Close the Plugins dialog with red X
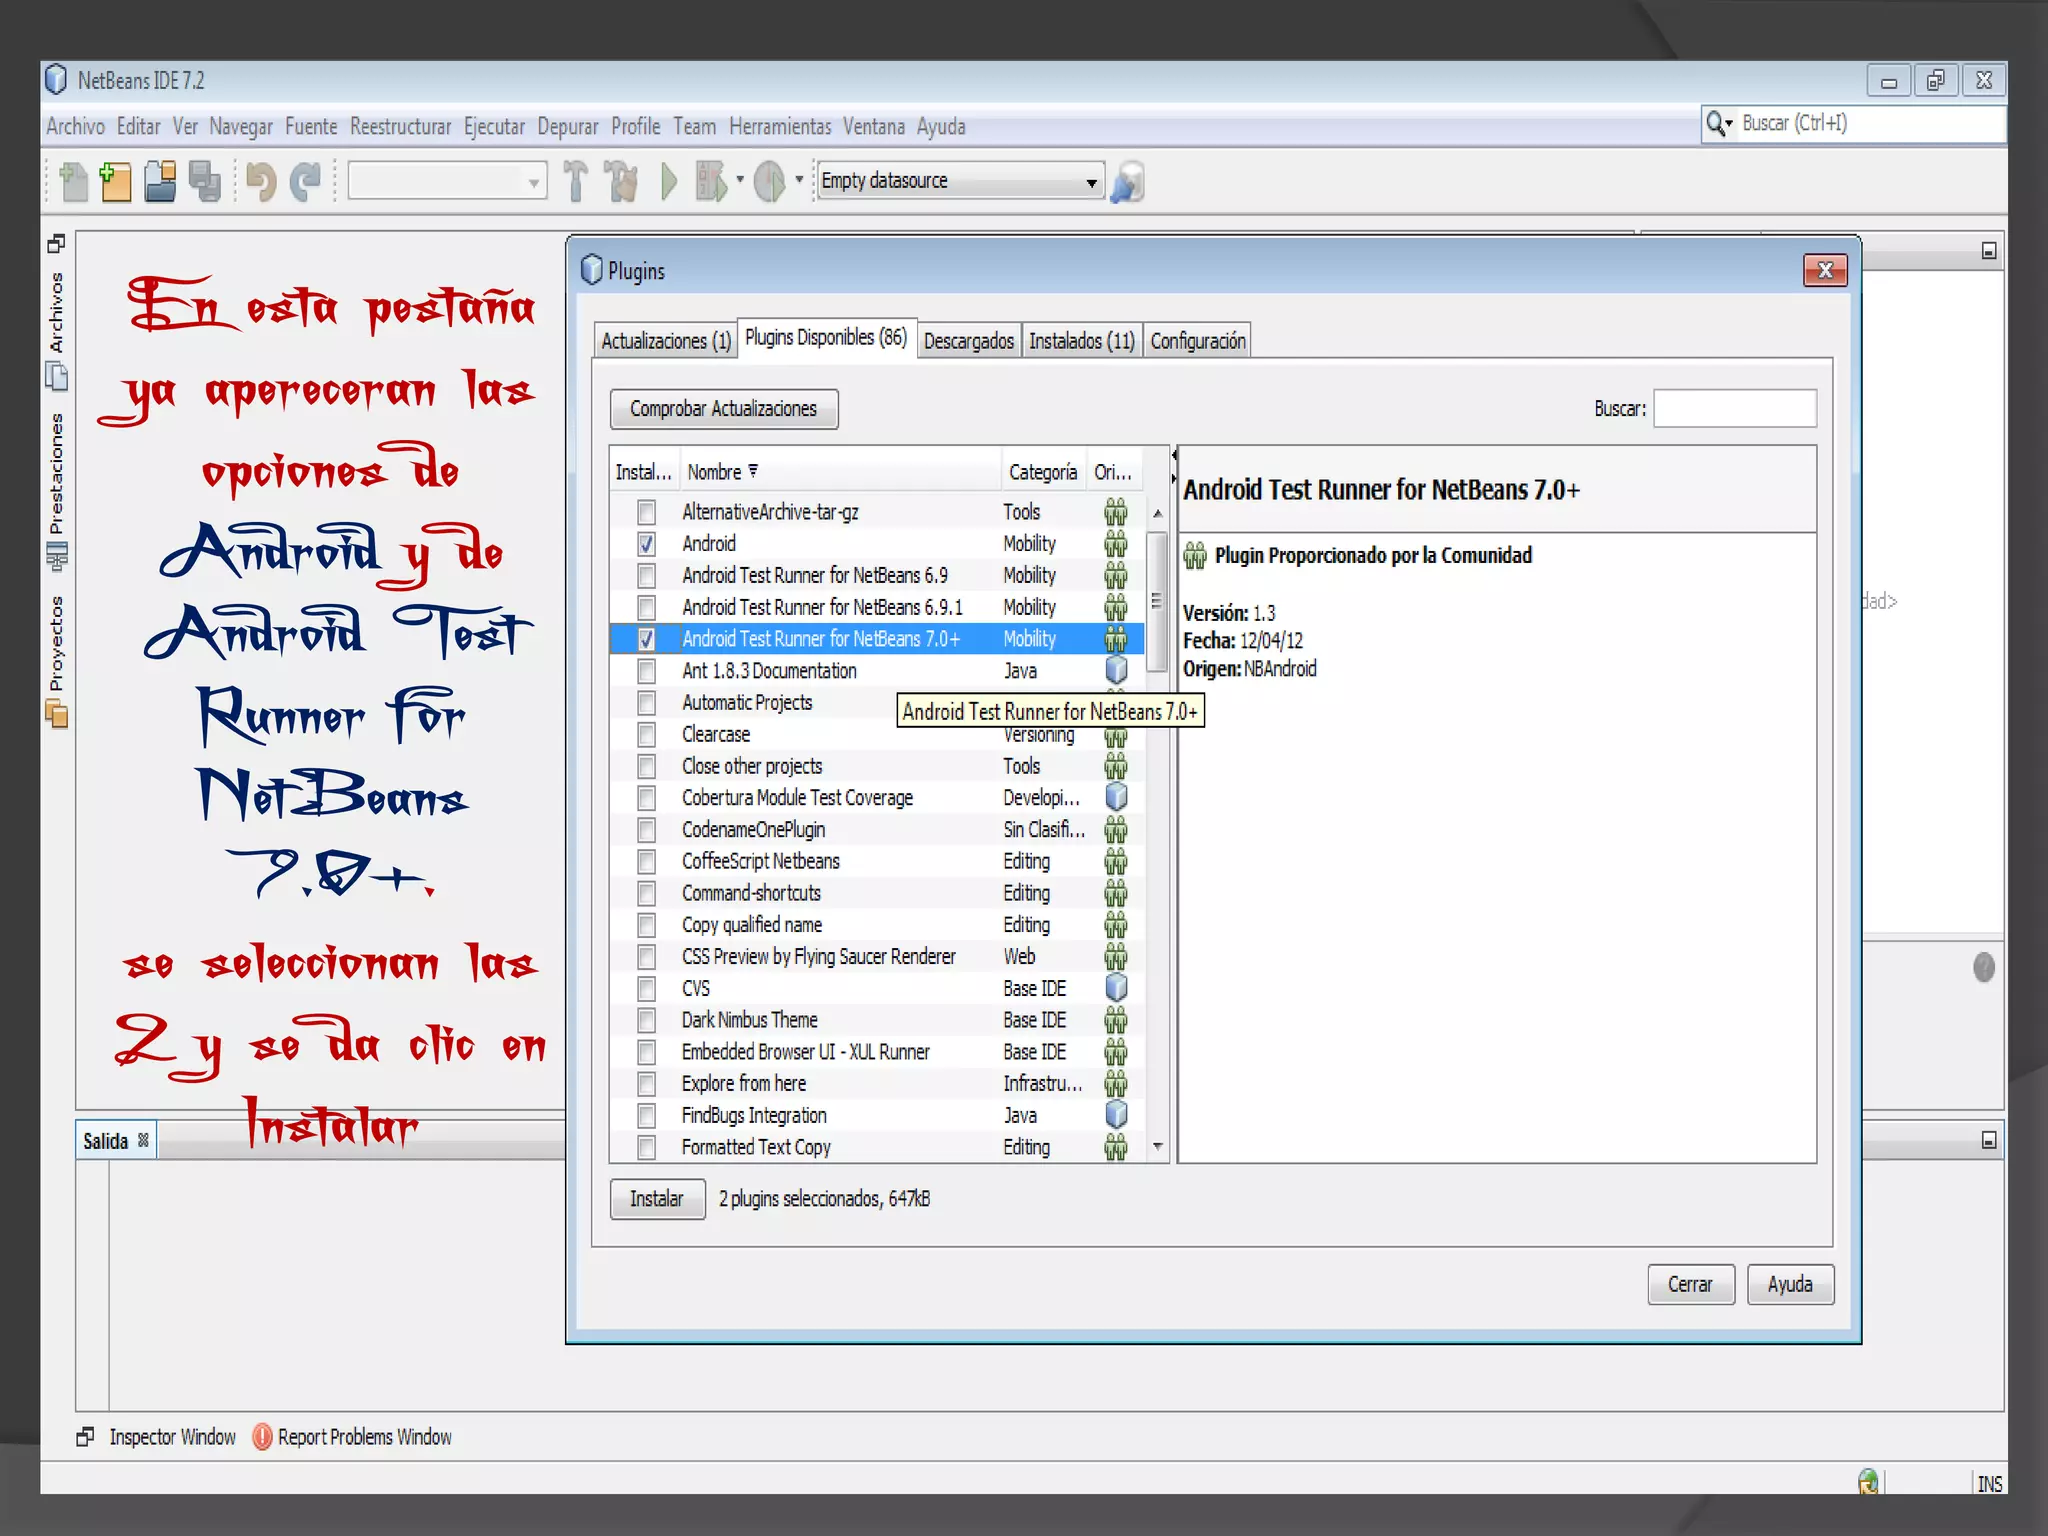This screenshot has height=1536, width=2048. click(1825, 270)
